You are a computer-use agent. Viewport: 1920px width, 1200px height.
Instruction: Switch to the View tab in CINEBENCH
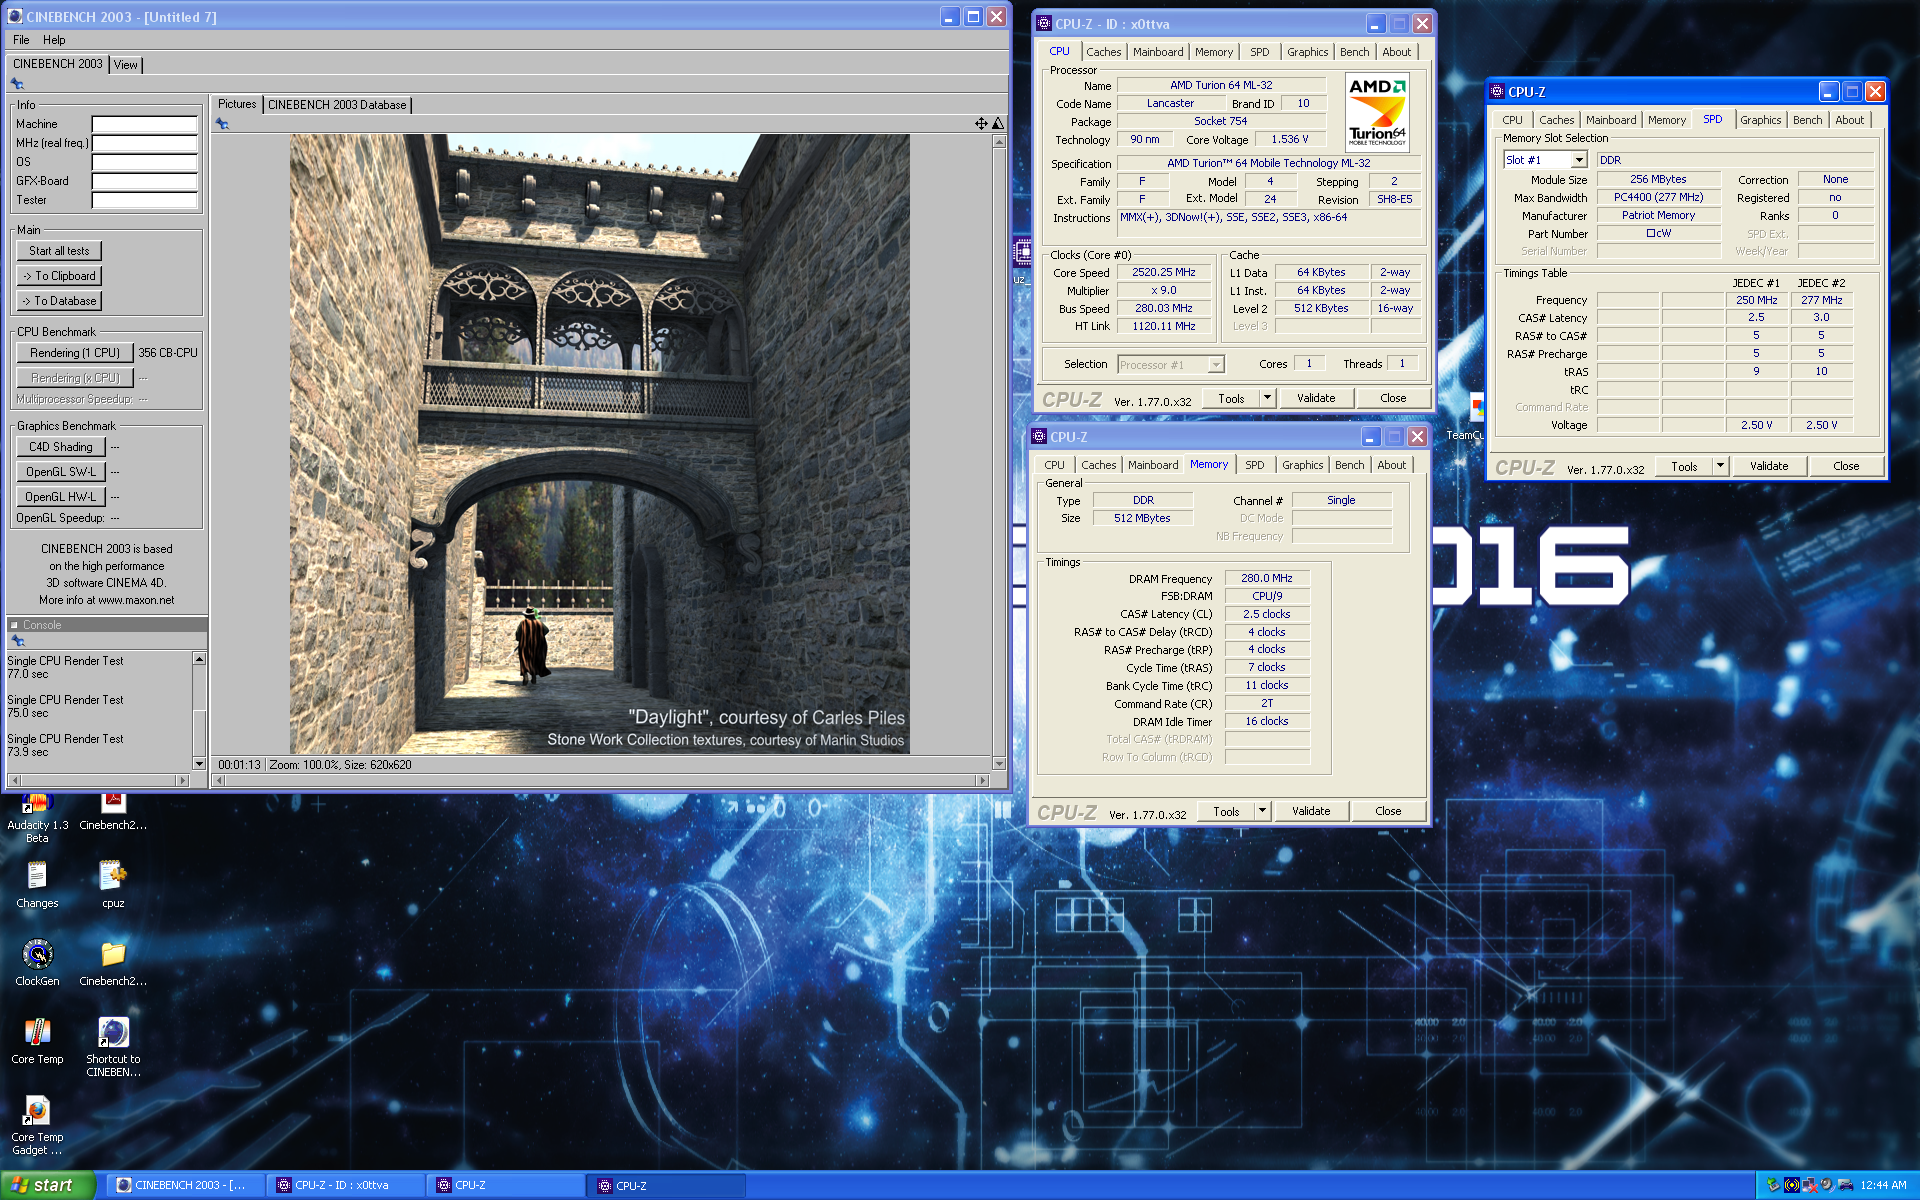pyautogui.click(x=126, y=65)
